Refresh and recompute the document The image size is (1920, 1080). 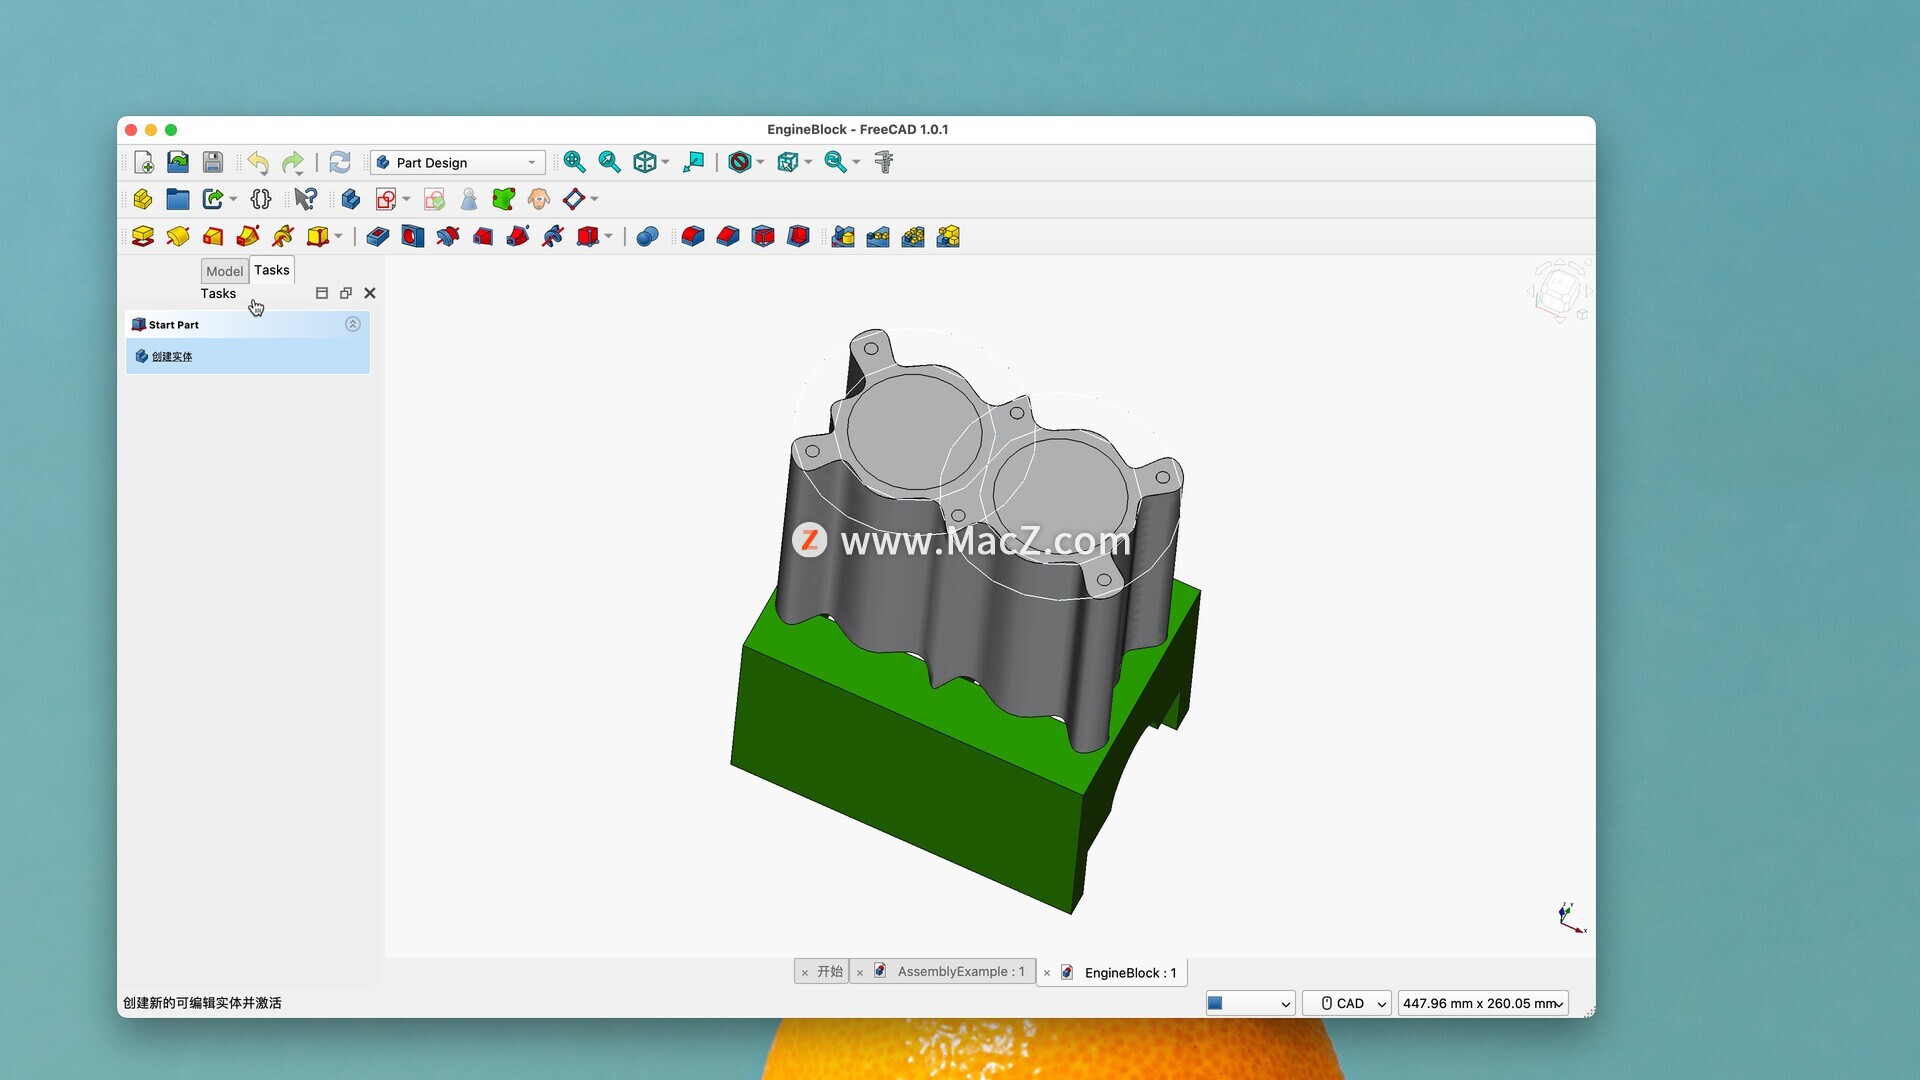tap(340, 162)
